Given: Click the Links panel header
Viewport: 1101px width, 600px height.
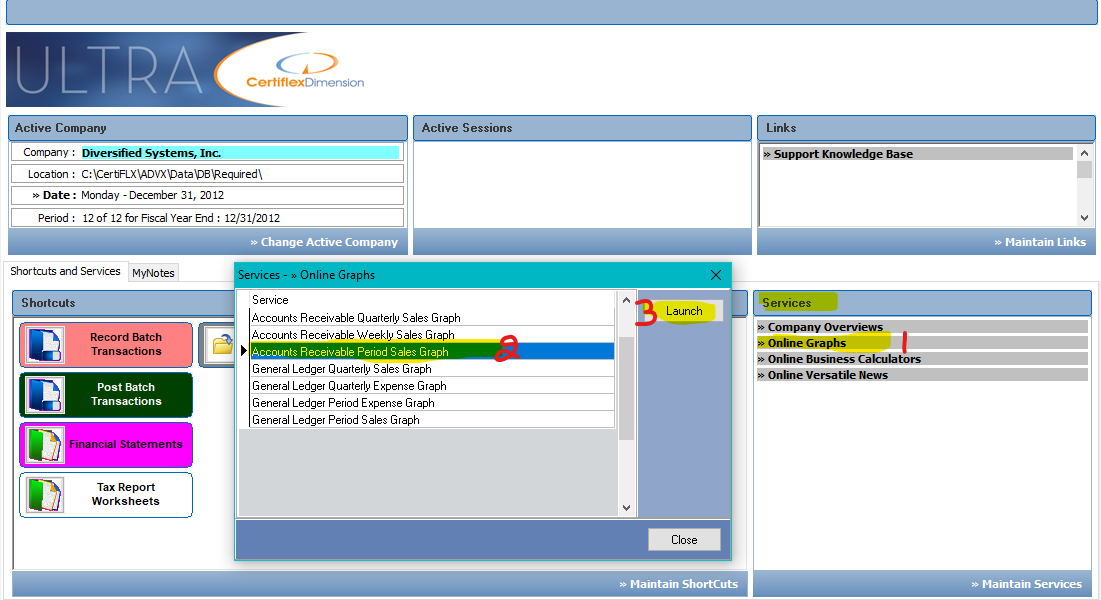Looking at the screenshot, I should click(x=926, y=128).
